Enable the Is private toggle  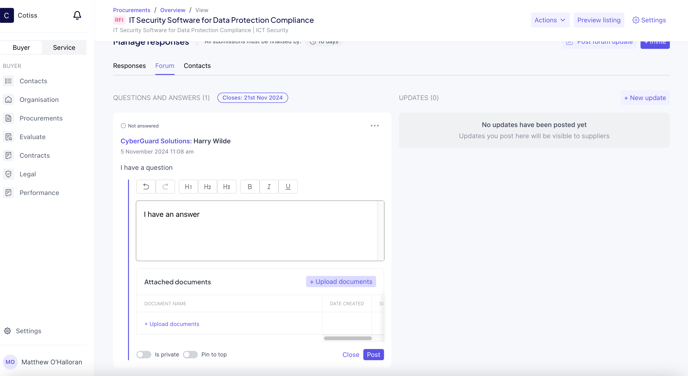(x=143, y=355)
